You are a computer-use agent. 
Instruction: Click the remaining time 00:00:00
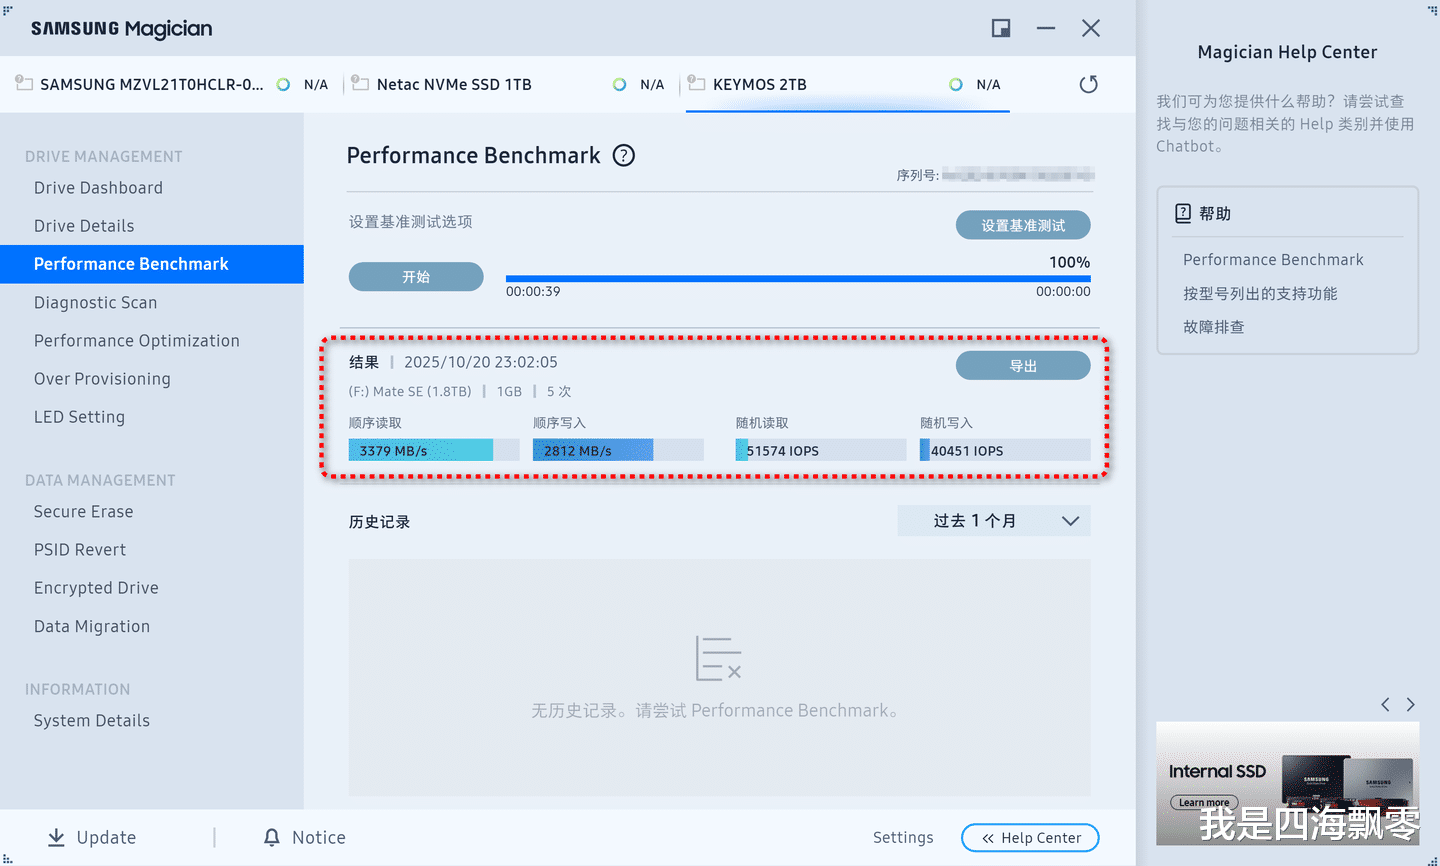pyautogui.click(x=1063, y=292)
